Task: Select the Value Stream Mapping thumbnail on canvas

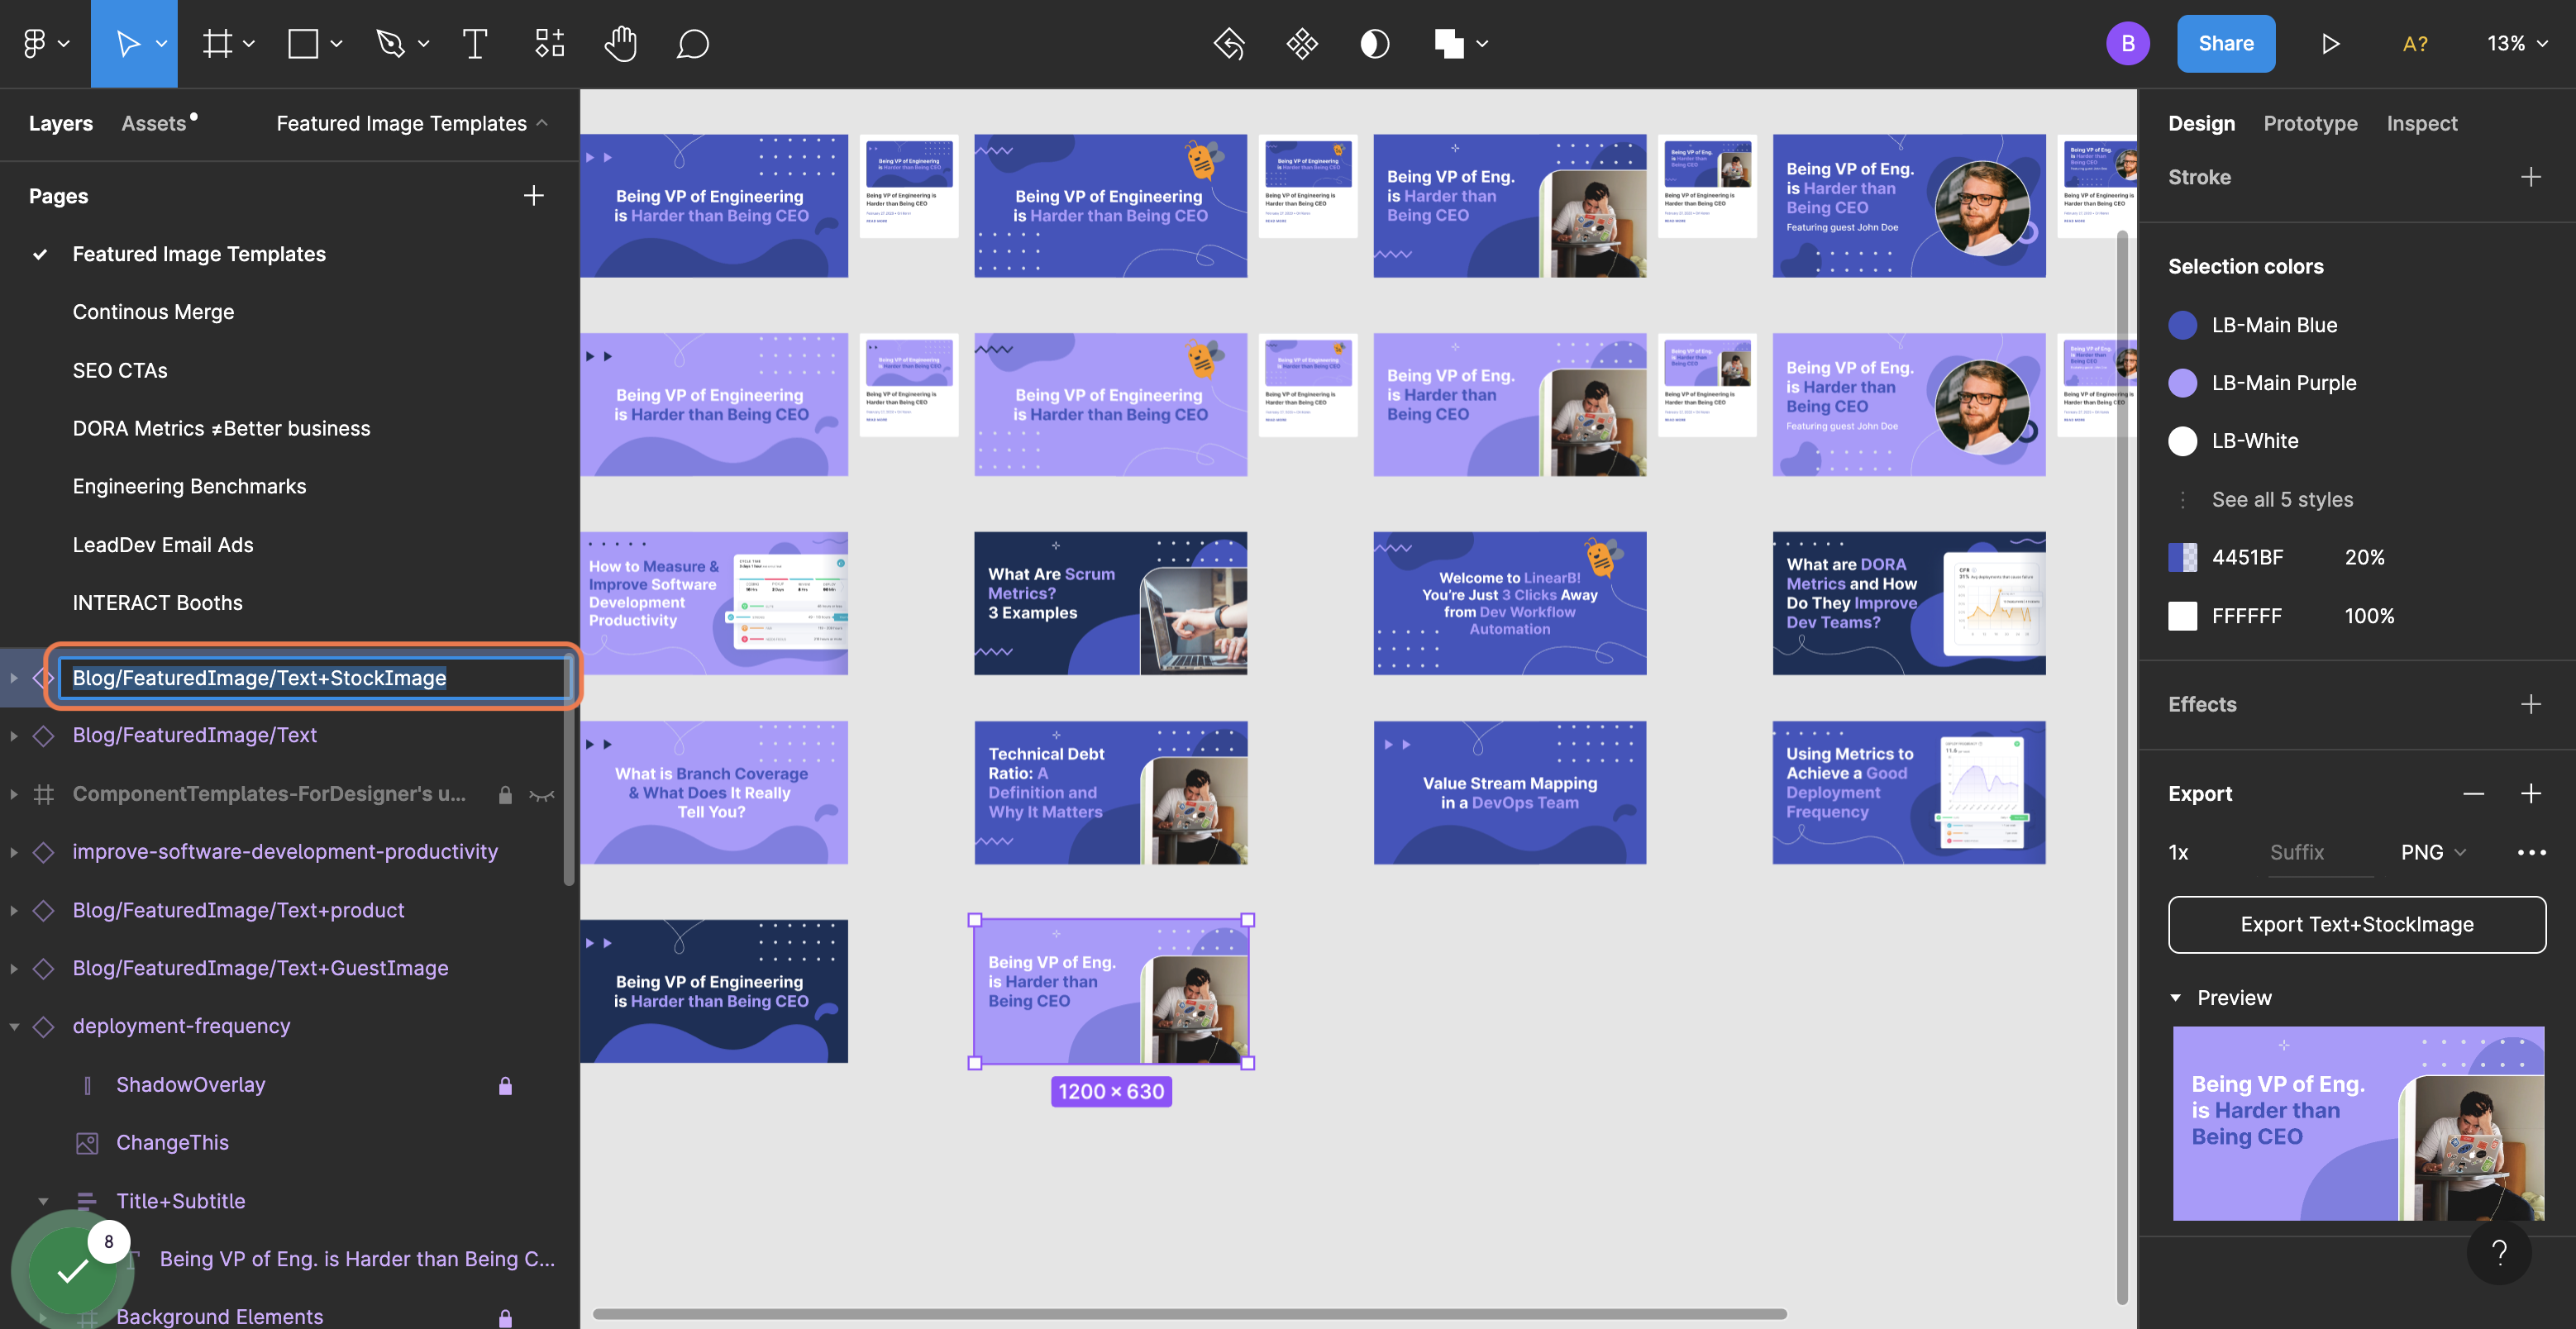Action: coord(1509,792)
